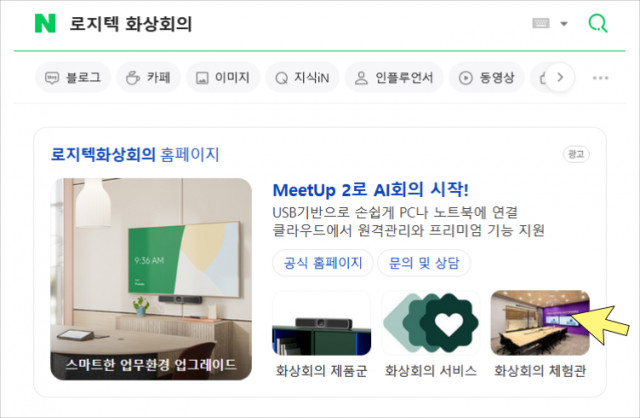Click the 광고 ad badge
This screenshot has width=640, height=418.
coord(576,154)
